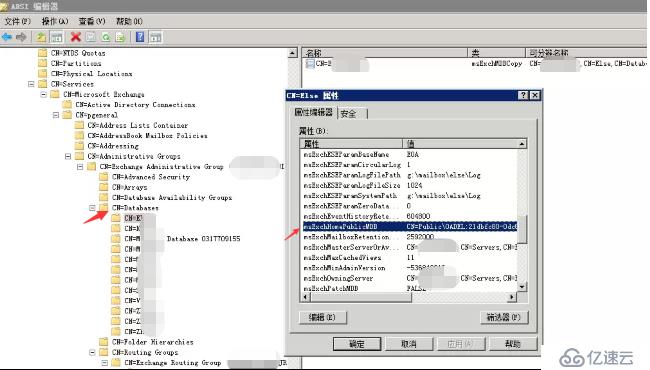Image resolution: width=650 pixels, height=370 pixels.
Task: Collapse the CN=Microsoft Exchange node
Action: coord(44,94)
